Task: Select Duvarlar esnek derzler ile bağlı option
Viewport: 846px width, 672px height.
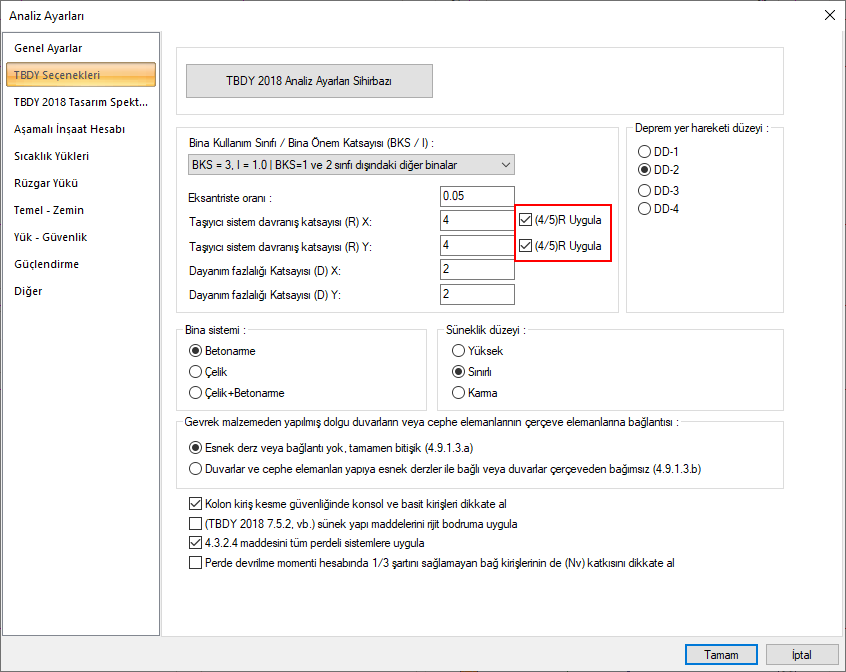Action: 195,467
